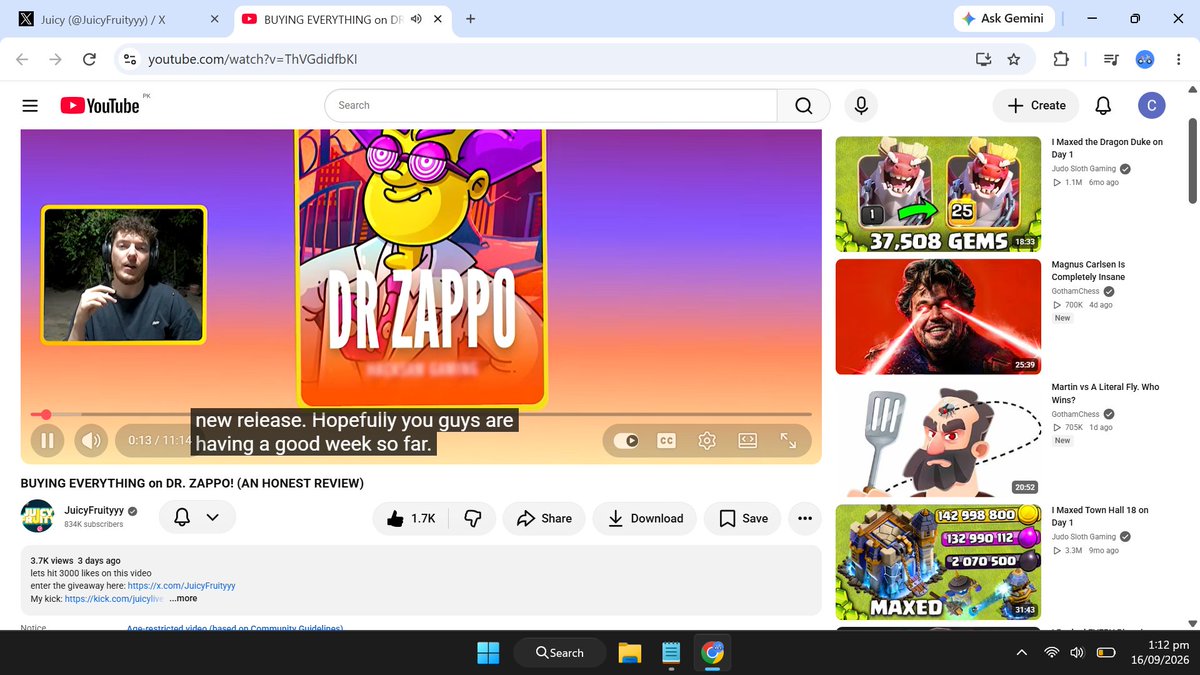
Task: Go to YouTube home via logo
Action: pos(99,105)
